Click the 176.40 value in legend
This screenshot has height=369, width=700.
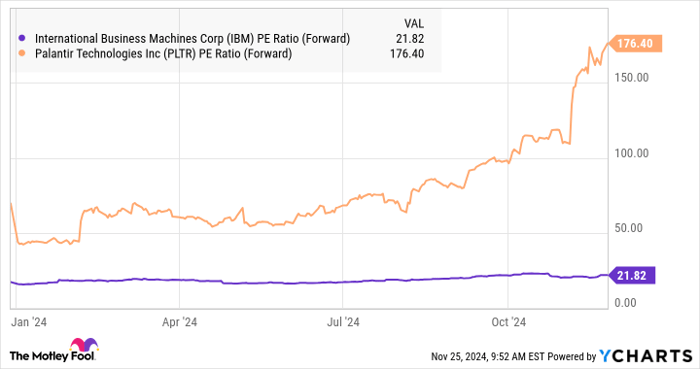[407, 54]
